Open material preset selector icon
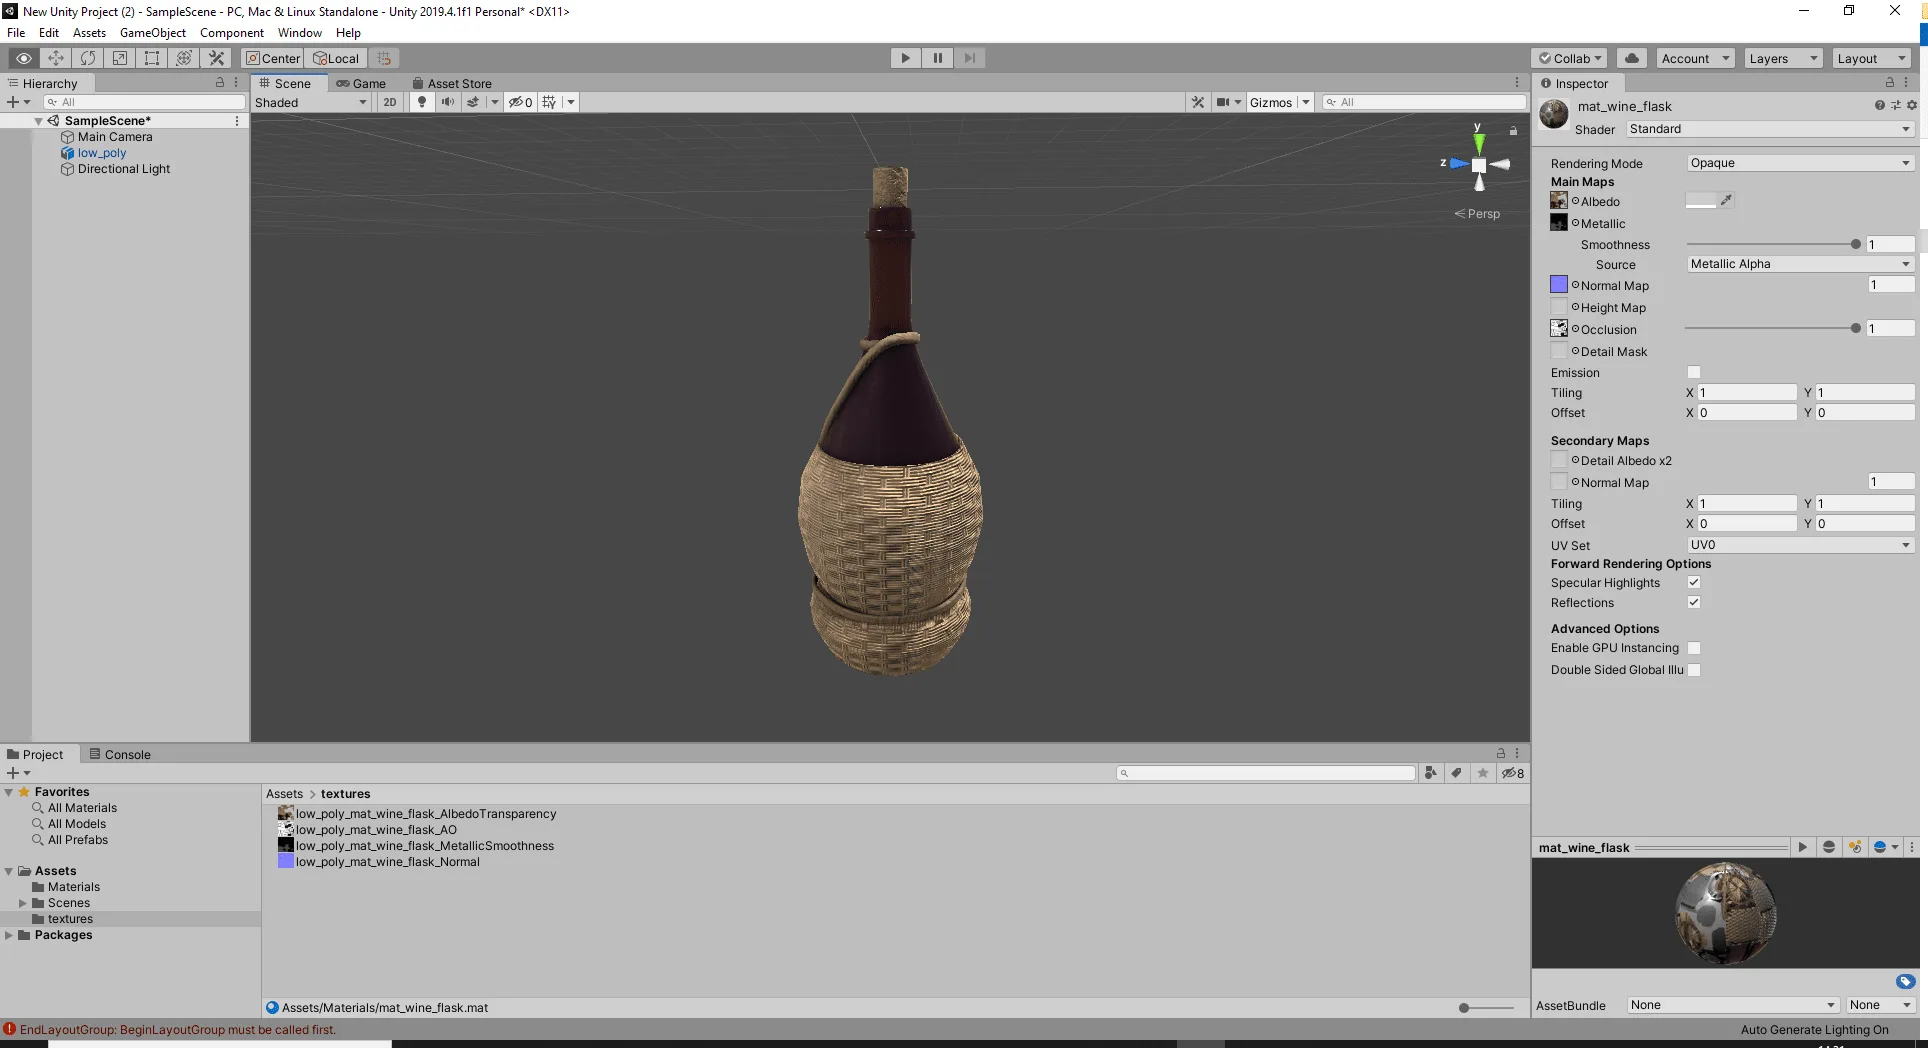The height and width of the screenshot is (1048, 1928). [1895, 105]
